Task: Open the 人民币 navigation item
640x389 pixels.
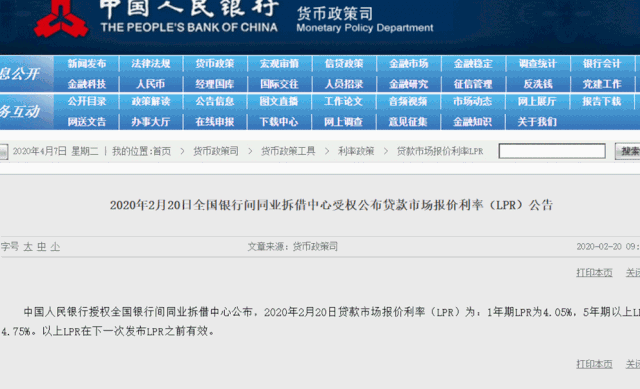Action: (x=151, y=84)
